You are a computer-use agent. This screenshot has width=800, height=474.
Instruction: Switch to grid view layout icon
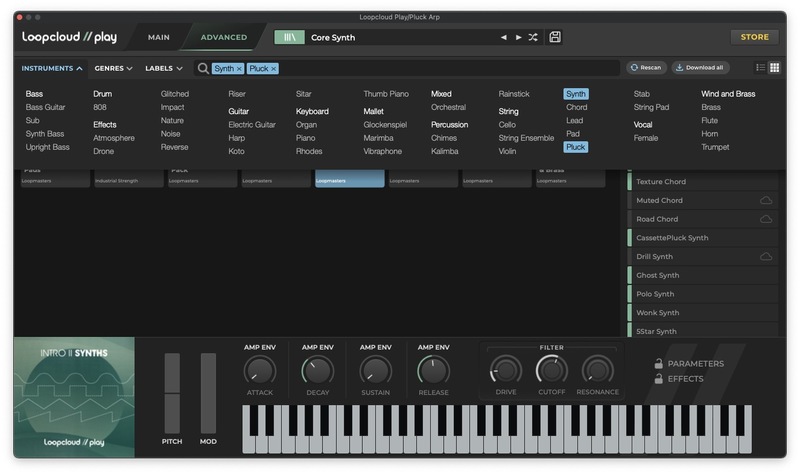(x=774, y=68)
